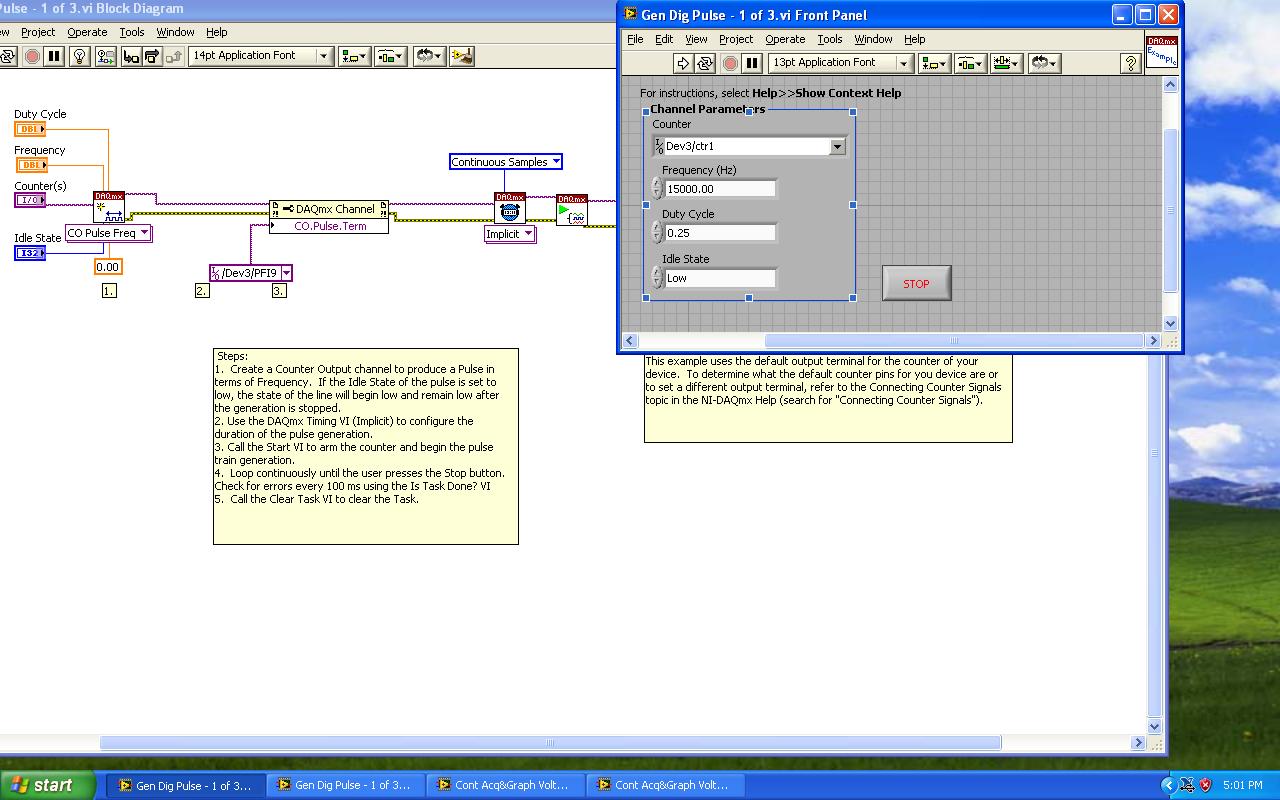
Task: Toggle Highlight Execution light bulb
Action: 80,56
